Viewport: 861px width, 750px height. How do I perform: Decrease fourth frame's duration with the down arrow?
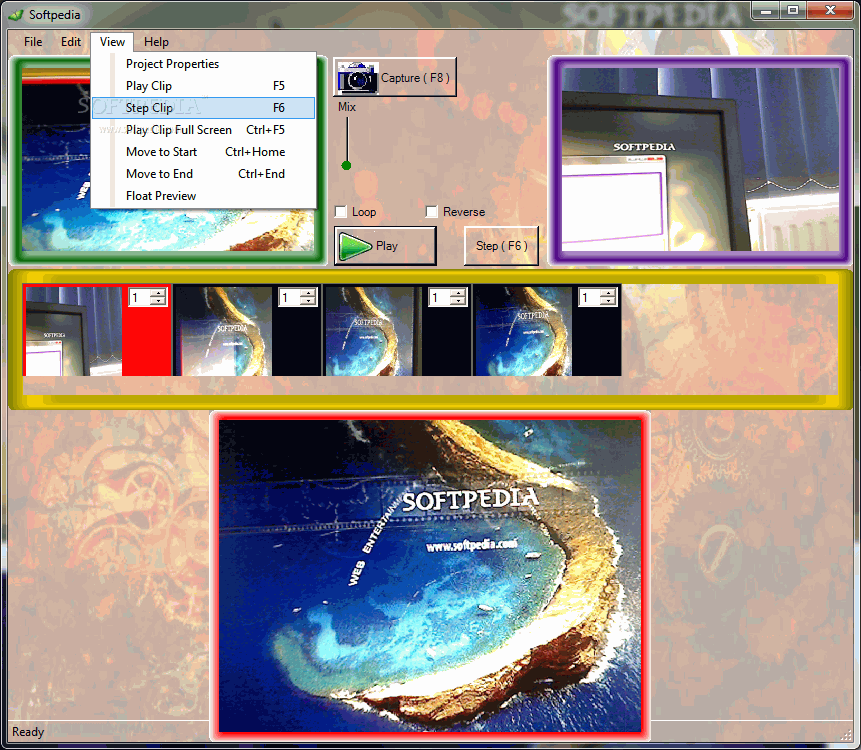click(608, 301)
